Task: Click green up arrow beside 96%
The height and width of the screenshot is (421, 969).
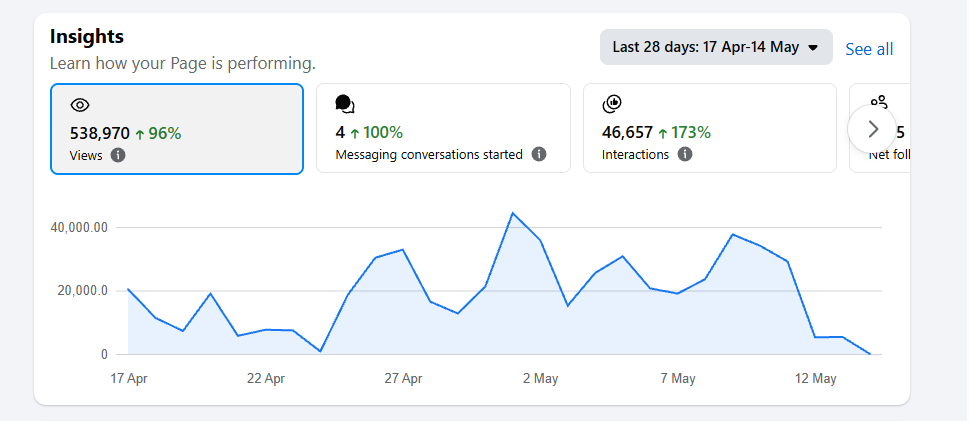Action: pyautogui.click(x=139, y=134)
